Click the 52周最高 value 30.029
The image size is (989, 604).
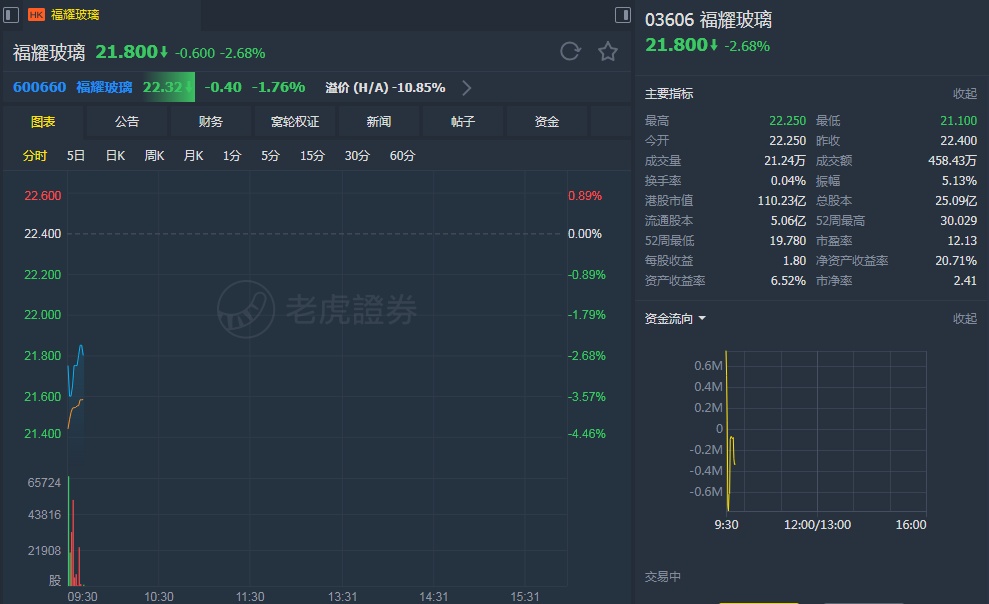(958, 221)
